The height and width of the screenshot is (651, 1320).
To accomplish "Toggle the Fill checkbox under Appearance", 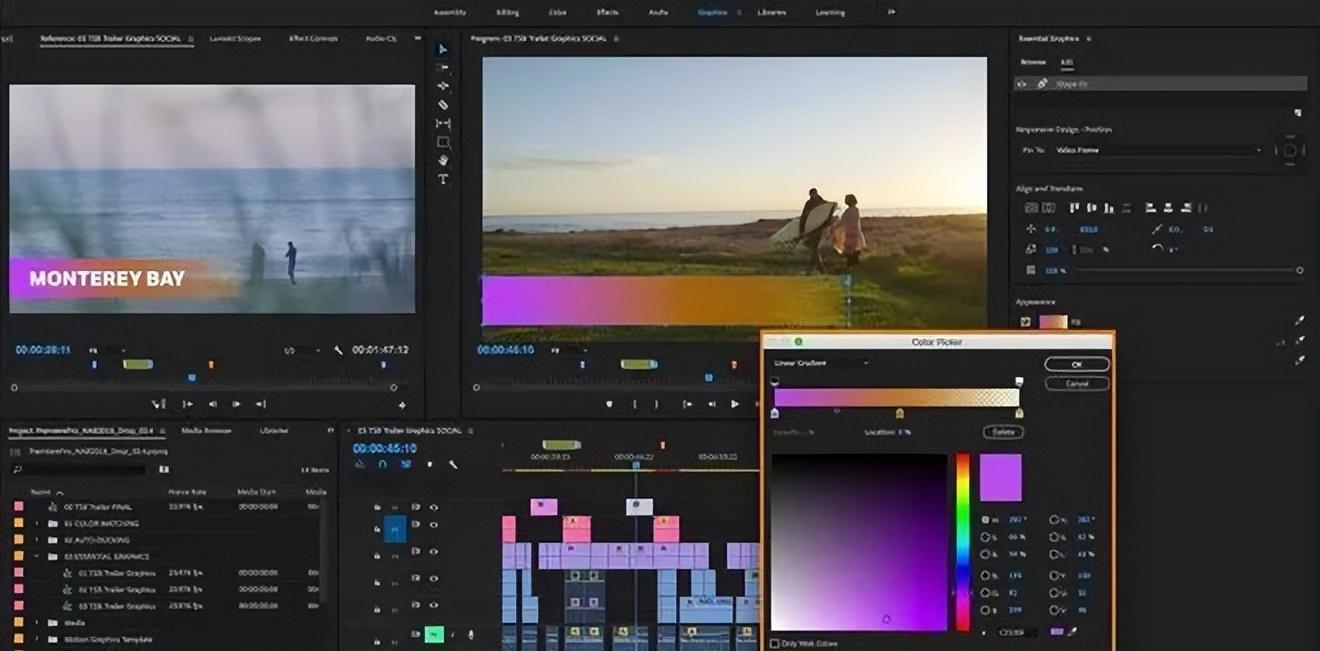I will coord(1025,322).
